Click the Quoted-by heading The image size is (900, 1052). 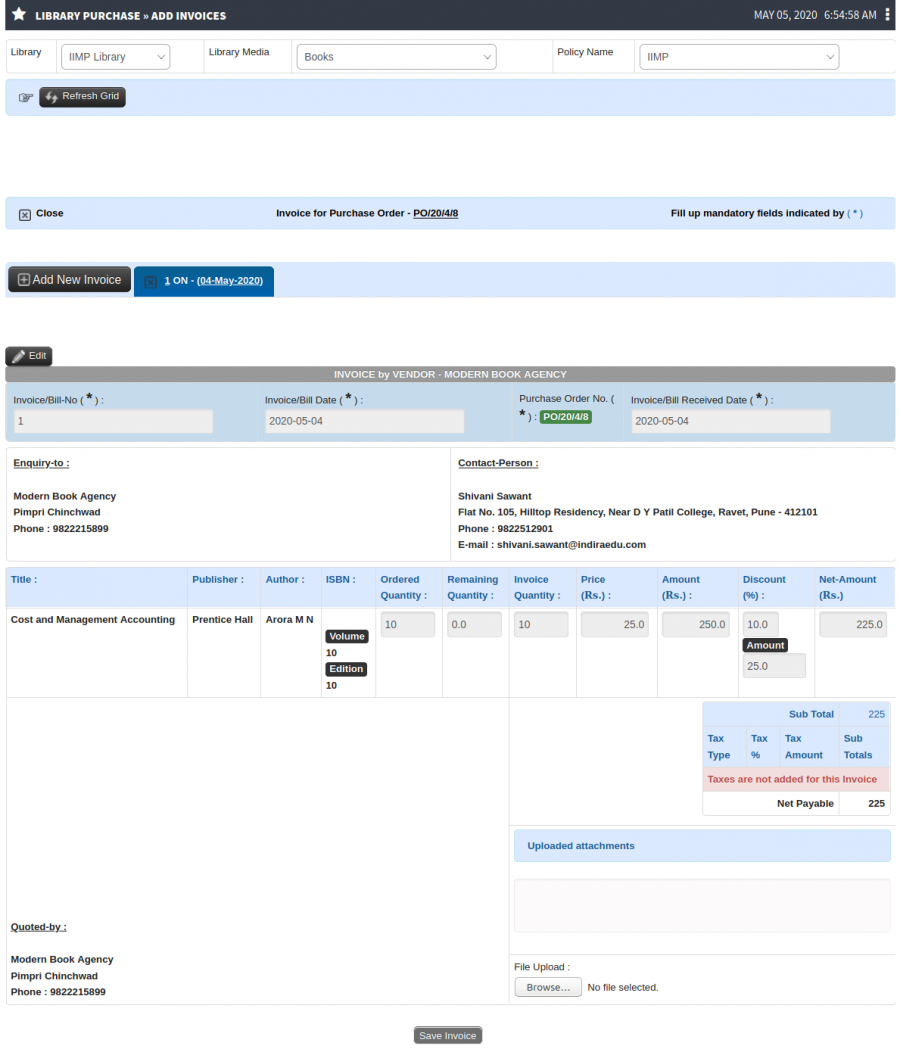[39, 927]
